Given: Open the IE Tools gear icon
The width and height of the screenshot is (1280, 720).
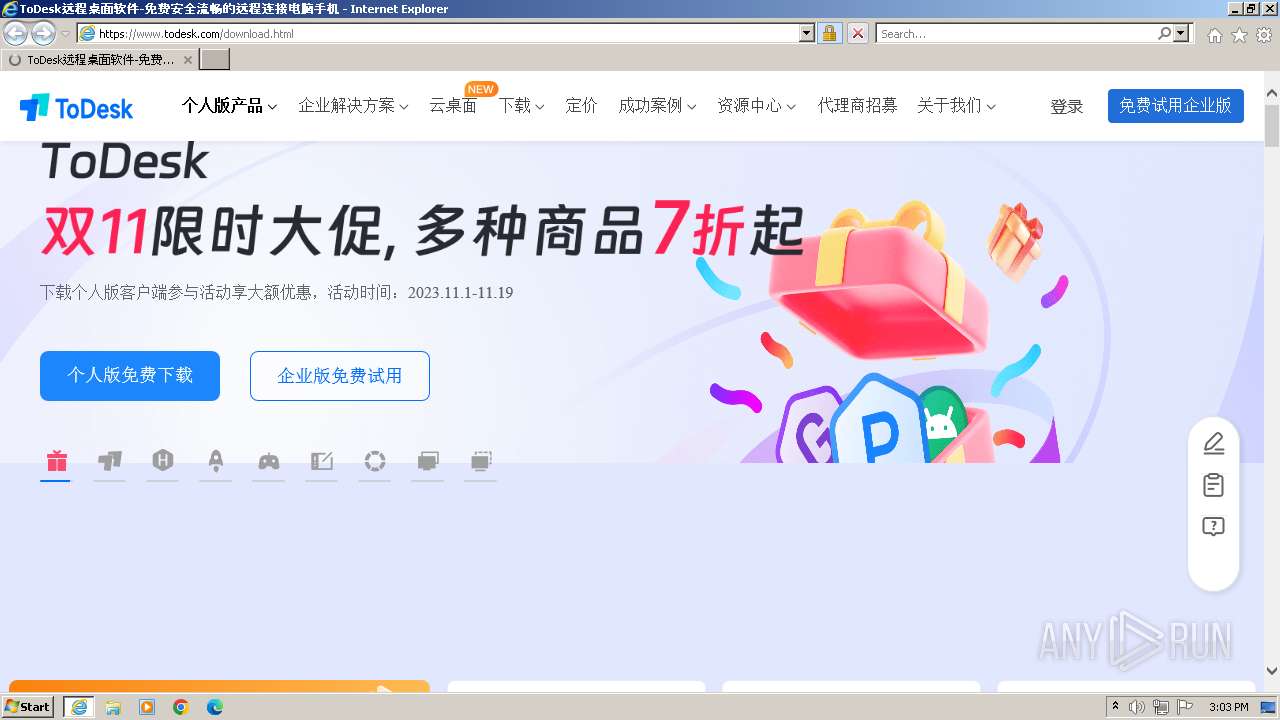Looking at the screenshot, I should pyautogui.click(x=1264, y=35).
